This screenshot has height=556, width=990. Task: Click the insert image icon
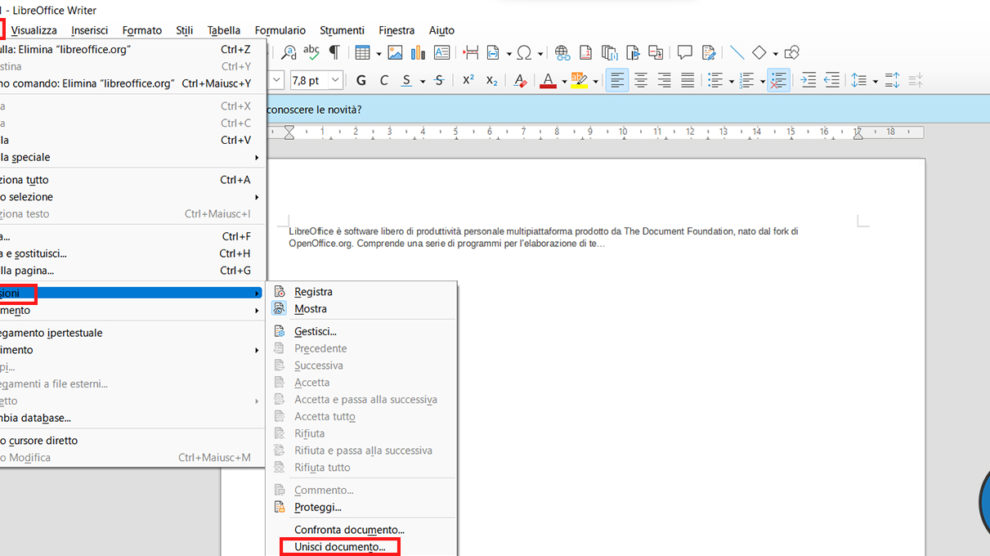coord(395,53)
